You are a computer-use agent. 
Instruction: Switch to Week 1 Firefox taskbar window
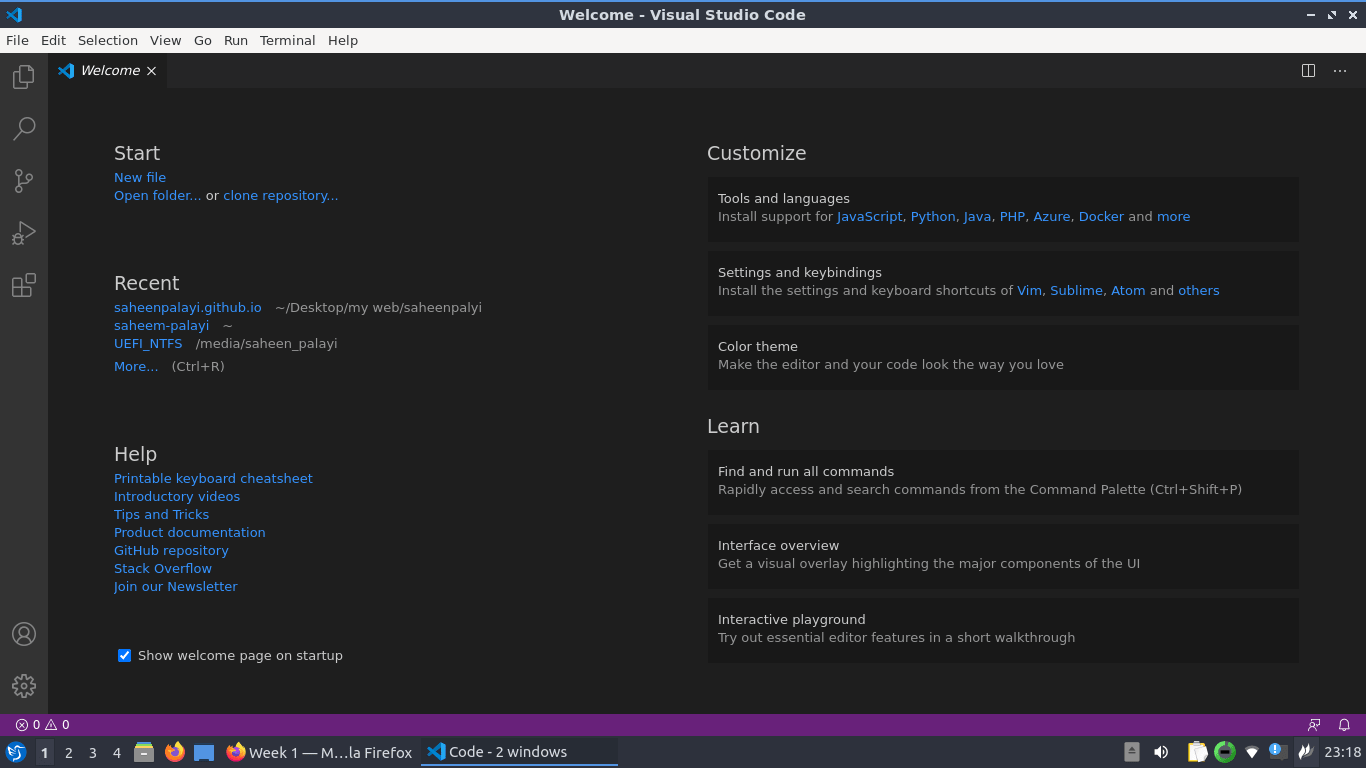click(x=319, y=752)
